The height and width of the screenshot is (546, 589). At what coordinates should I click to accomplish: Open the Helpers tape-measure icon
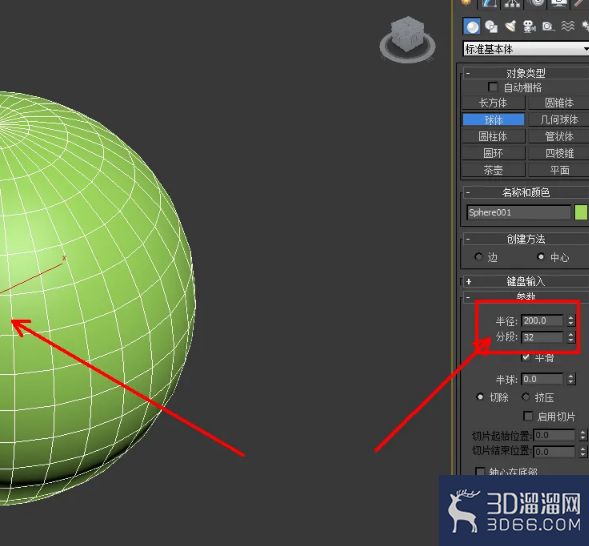[548, 26]
